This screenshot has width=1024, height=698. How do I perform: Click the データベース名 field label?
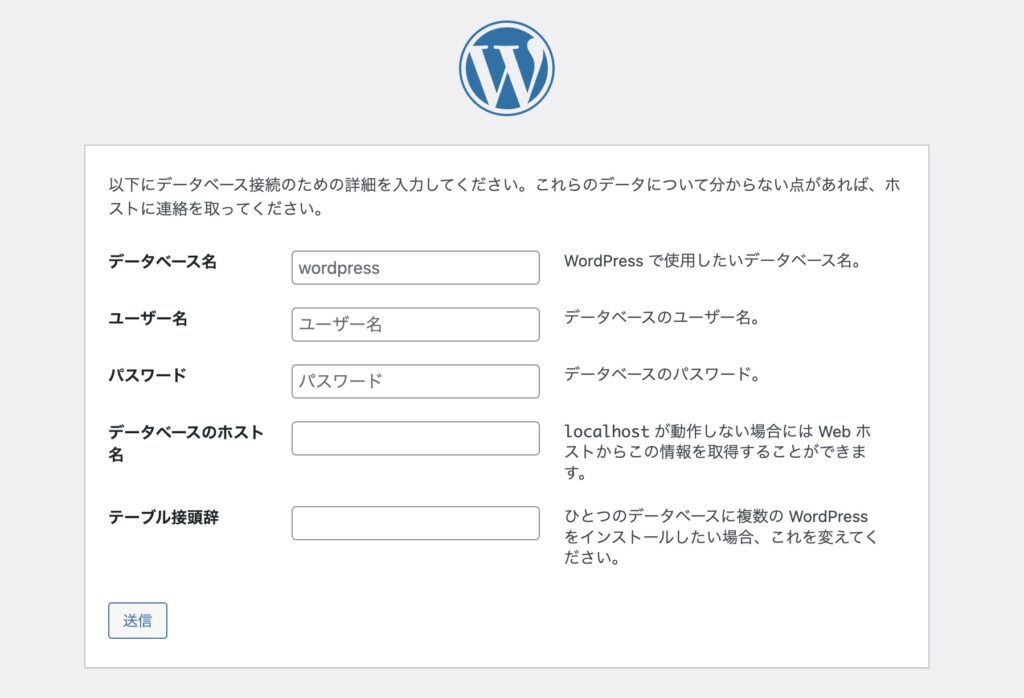coord(162,262)
